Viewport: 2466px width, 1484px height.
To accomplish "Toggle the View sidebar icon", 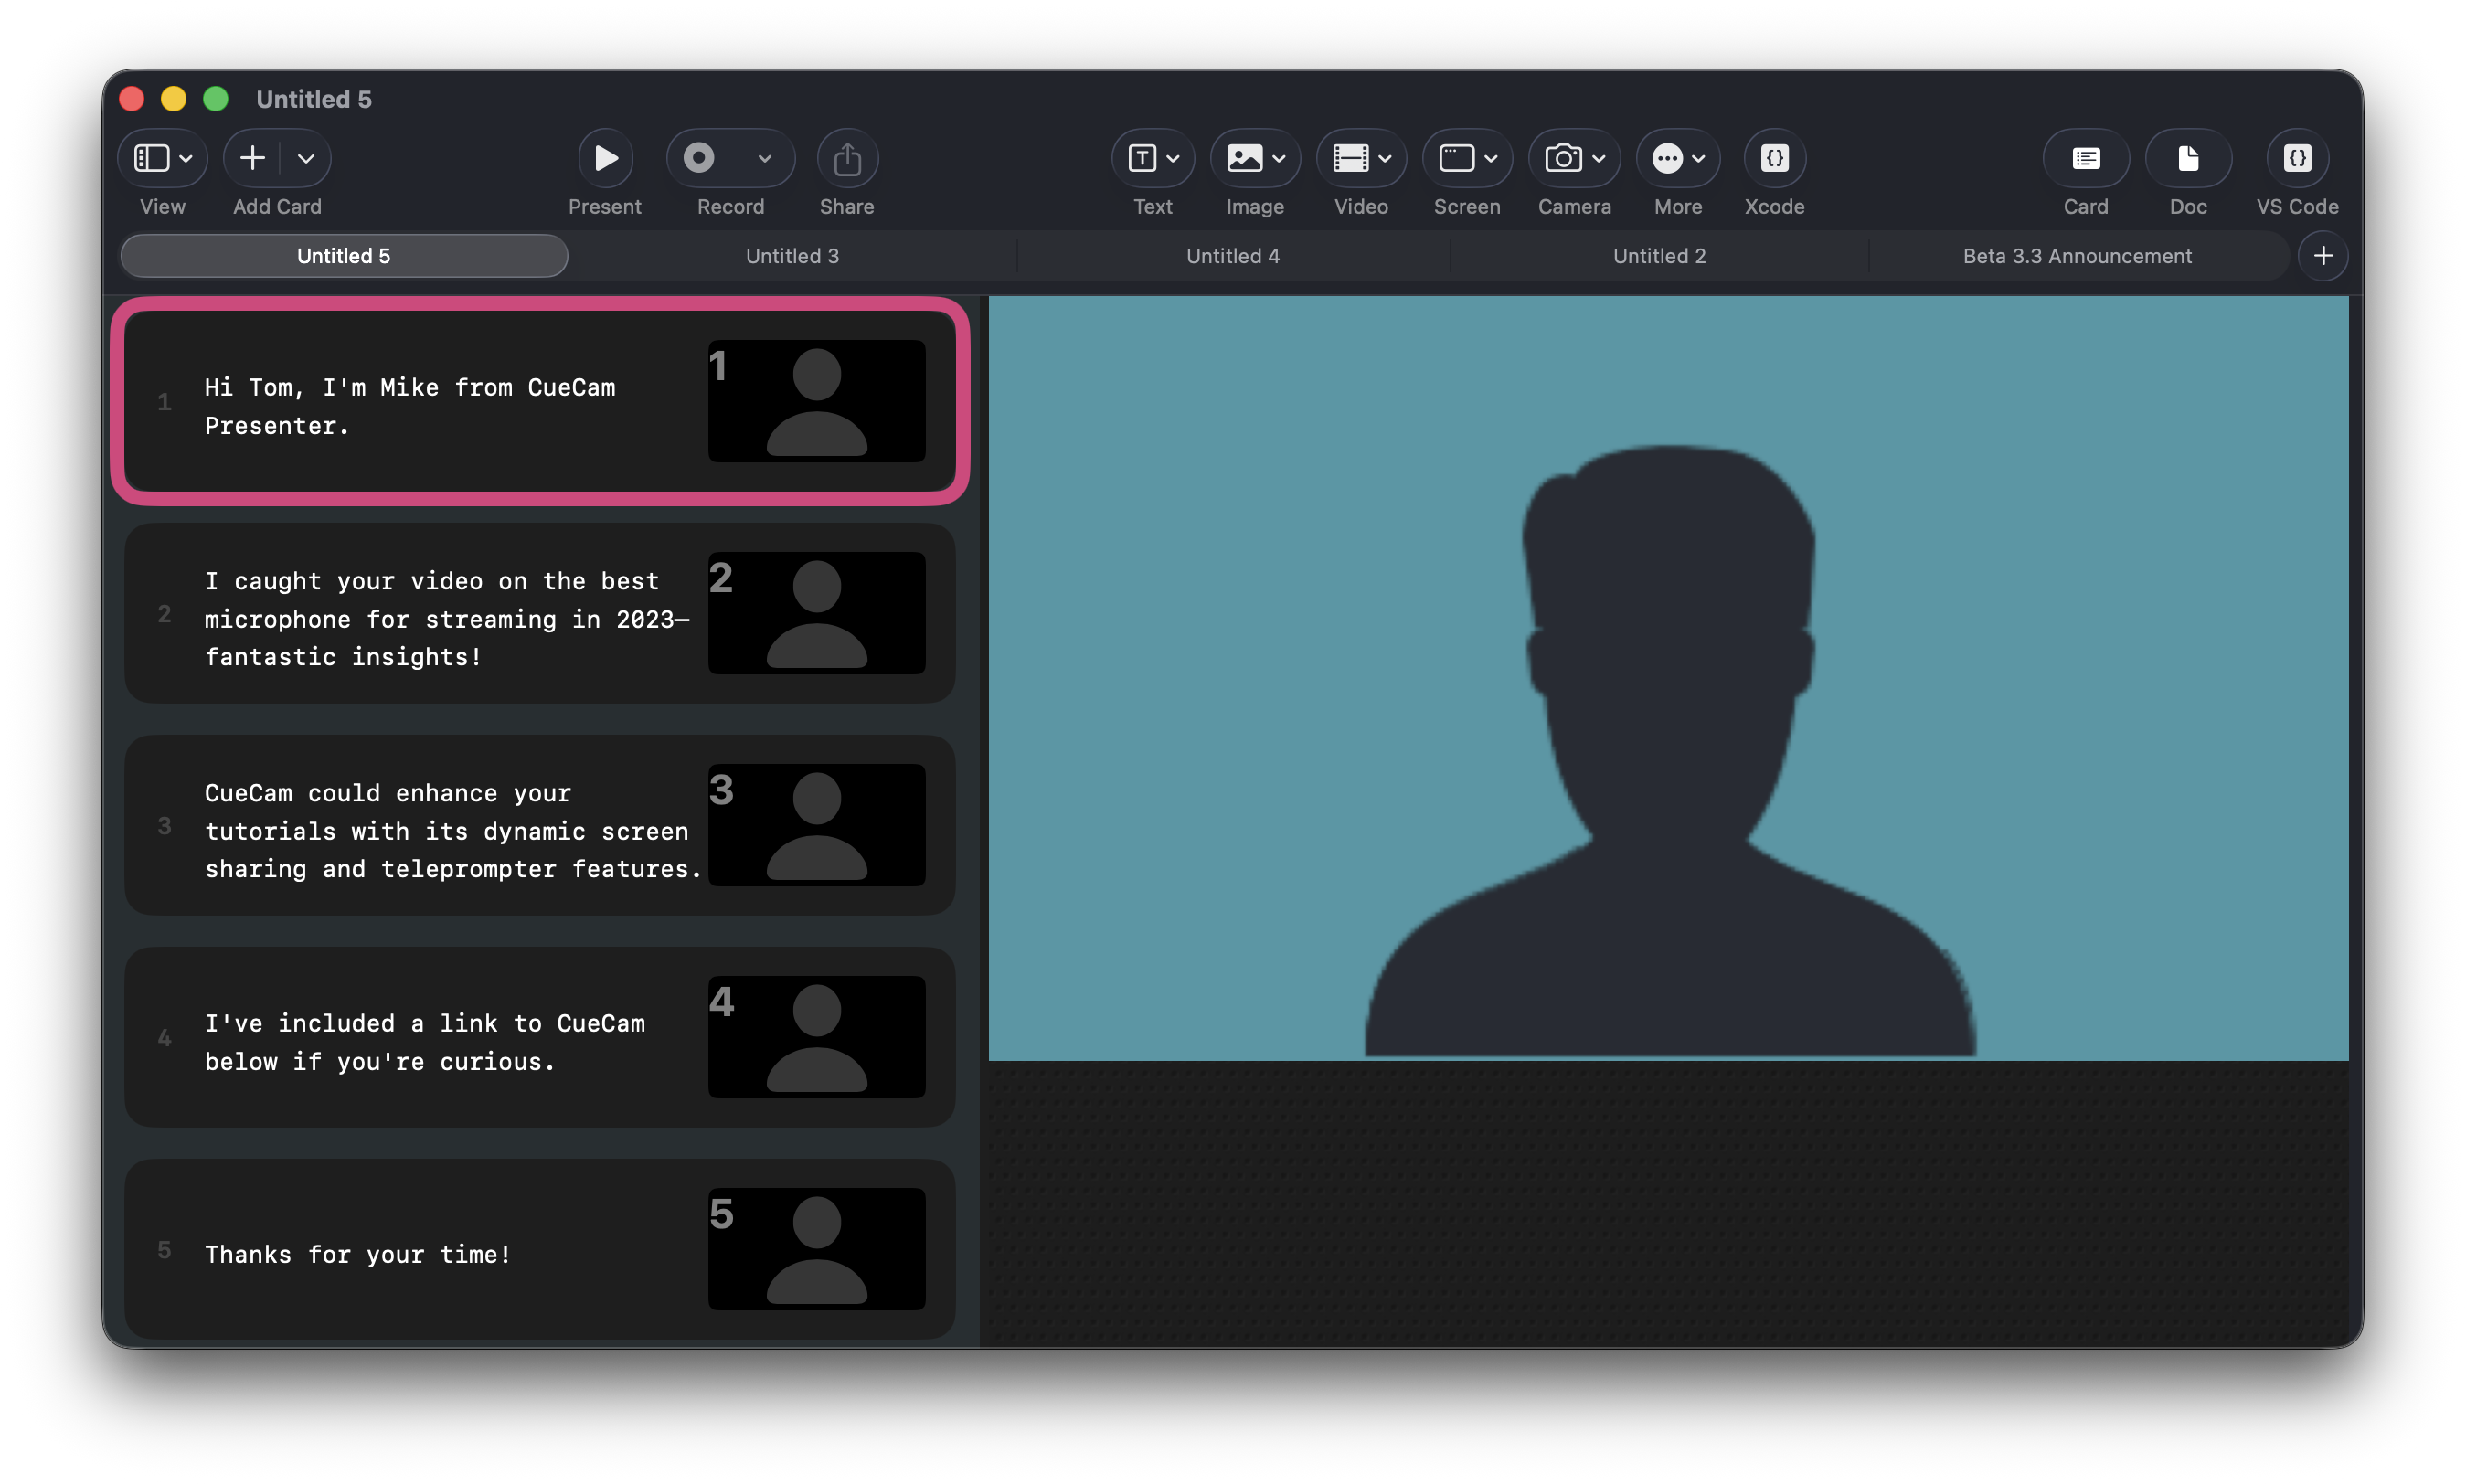I will pyautogui.click(x=152, y=158).
